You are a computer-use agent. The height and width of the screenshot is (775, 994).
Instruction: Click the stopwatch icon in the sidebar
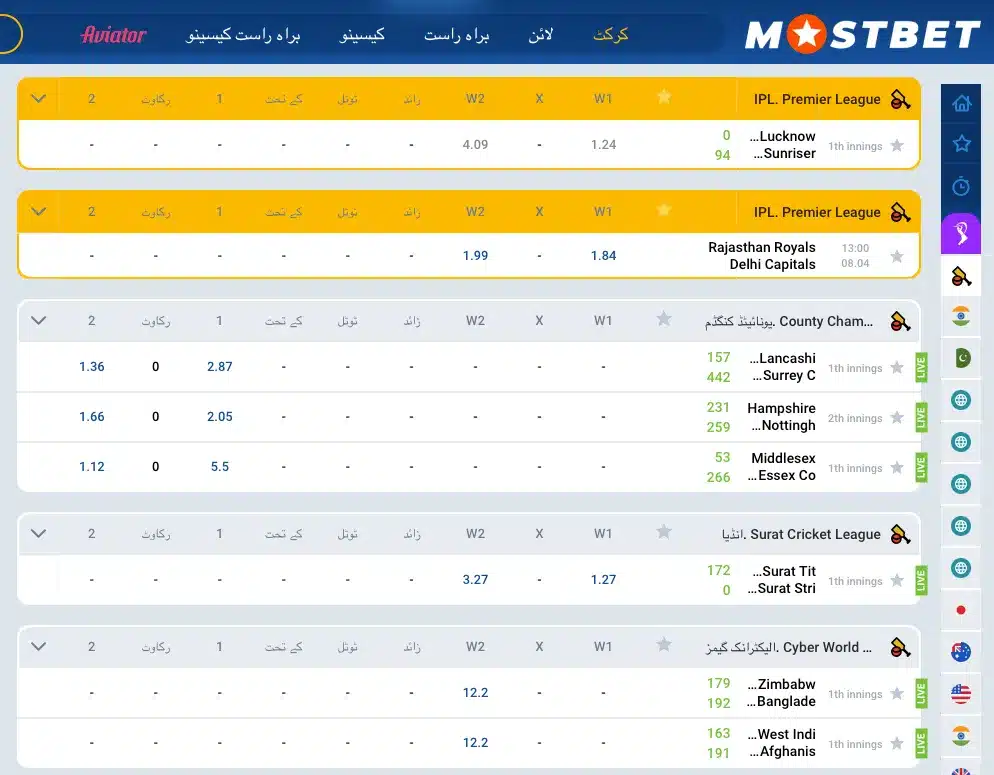(x=961, y=186)
